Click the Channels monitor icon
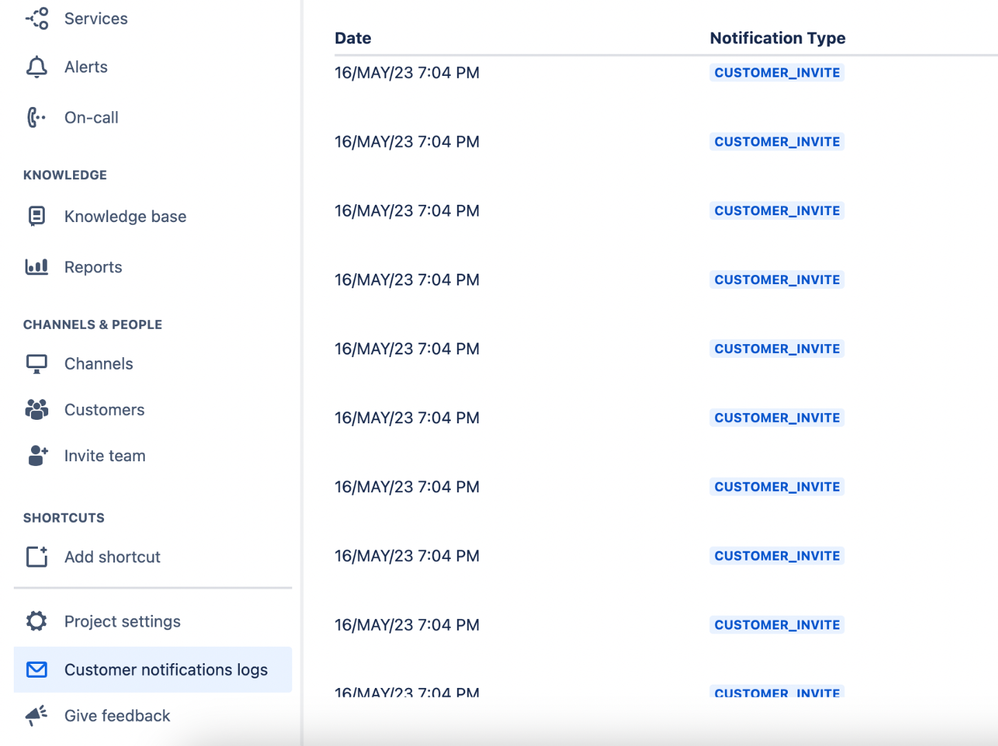 [36, 363]
